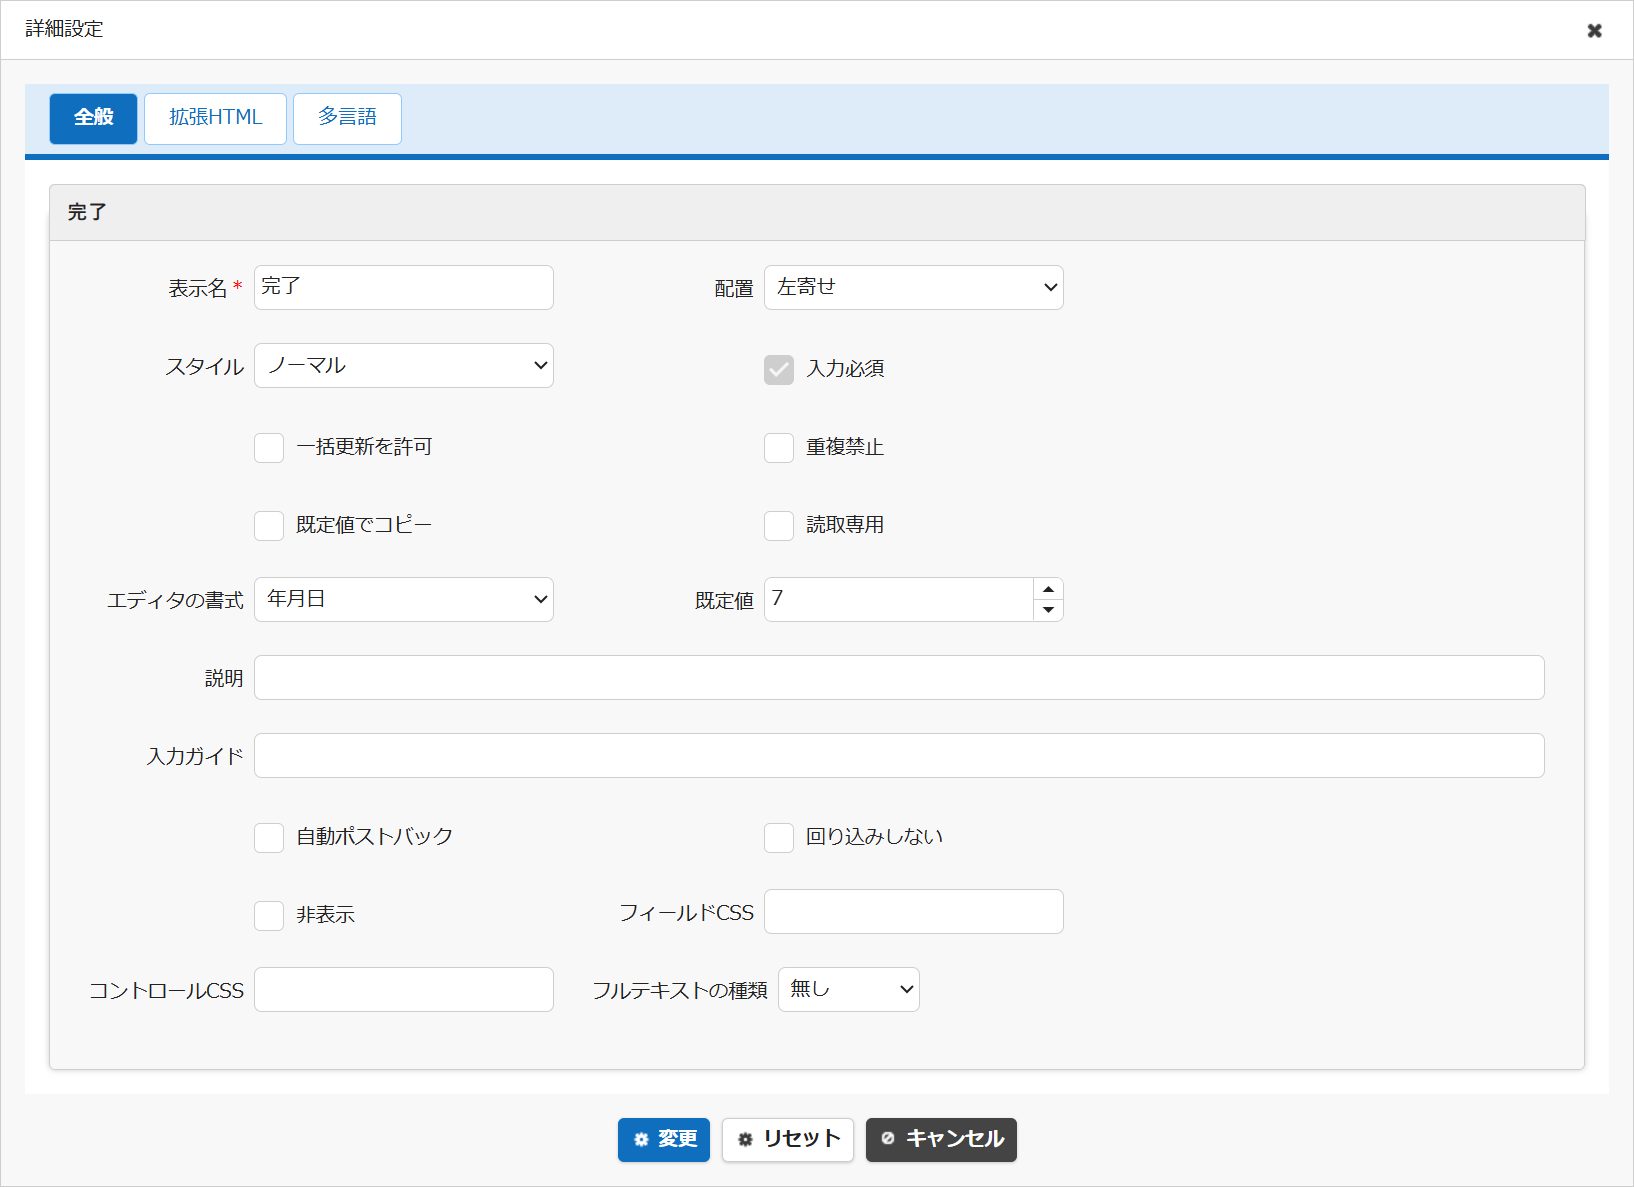This screenshot has height=1187, width=1634.
Task: Check the 重複禁止 option
Action: pyautogui.click(x=779, y=448)
